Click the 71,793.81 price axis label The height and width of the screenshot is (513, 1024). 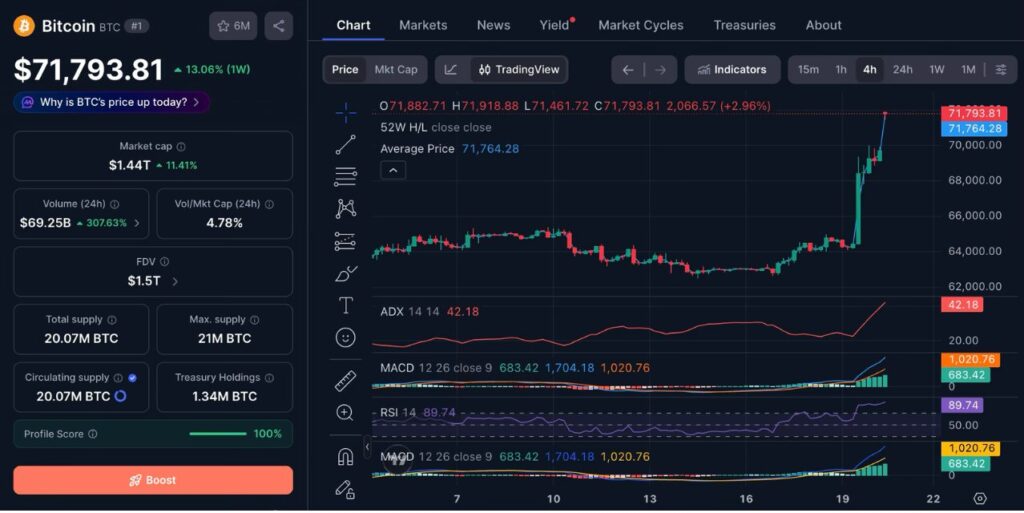(974, 113)
